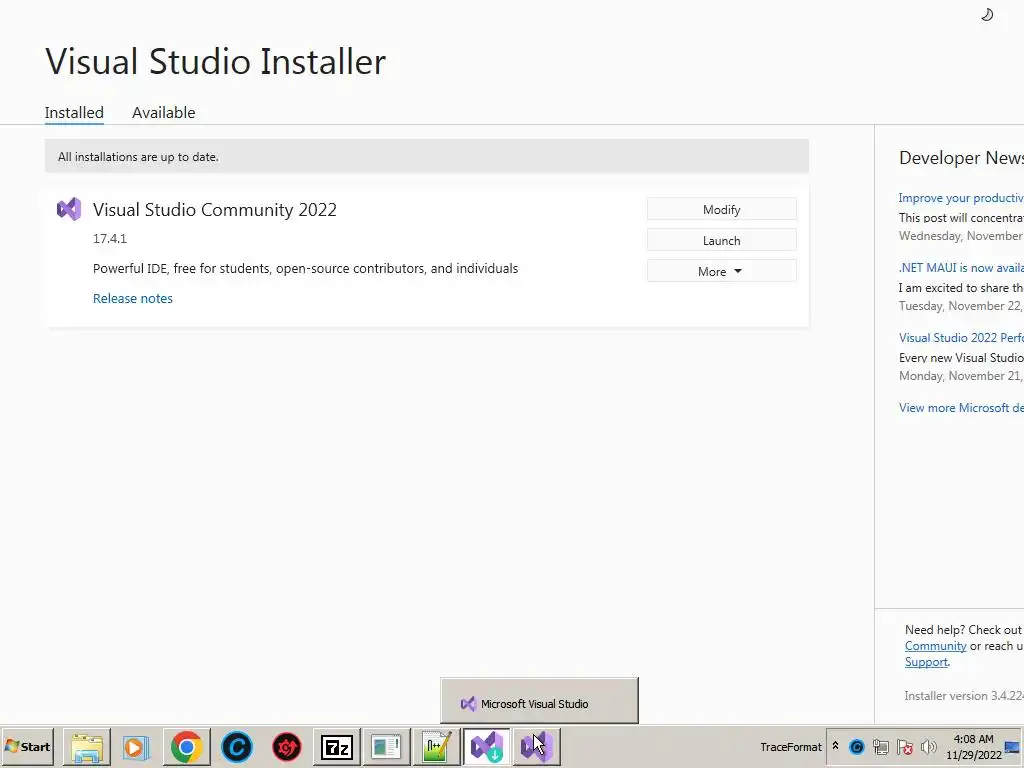Open Windows Explorer from the taskbar
Viewport: 1024px width, 768px height.
(87, 746)
